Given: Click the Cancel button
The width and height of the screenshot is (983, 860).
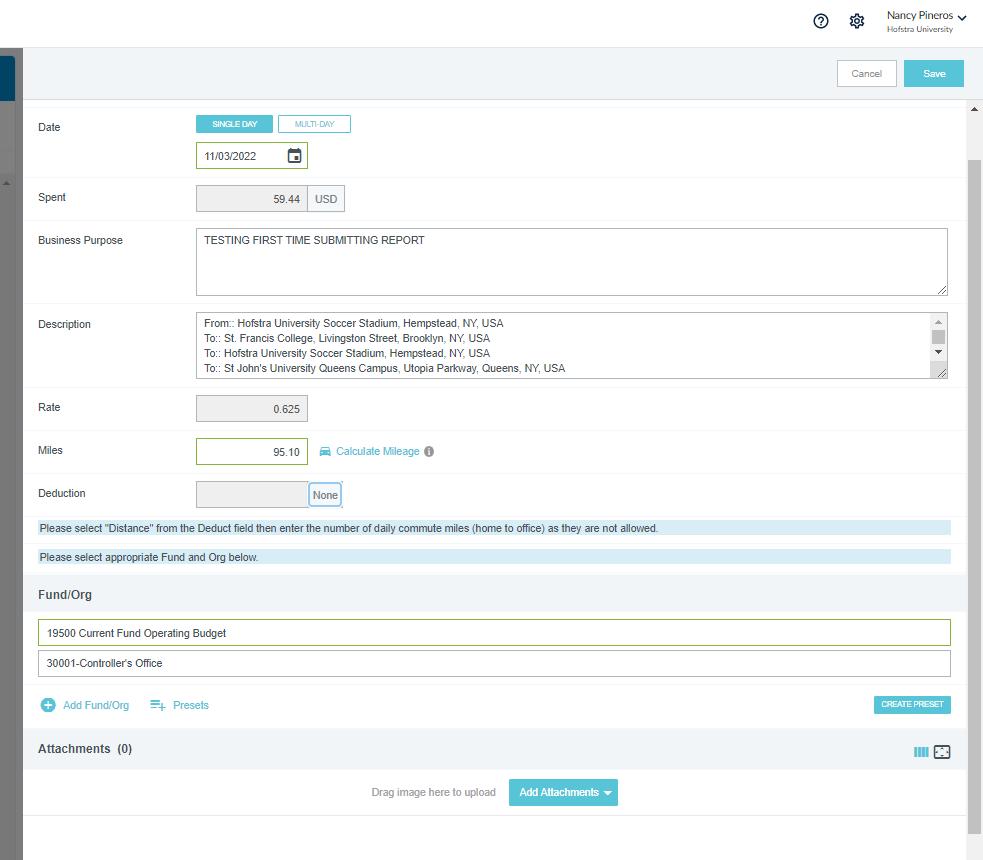Looking at the screenshot, I should click(866, 73).
